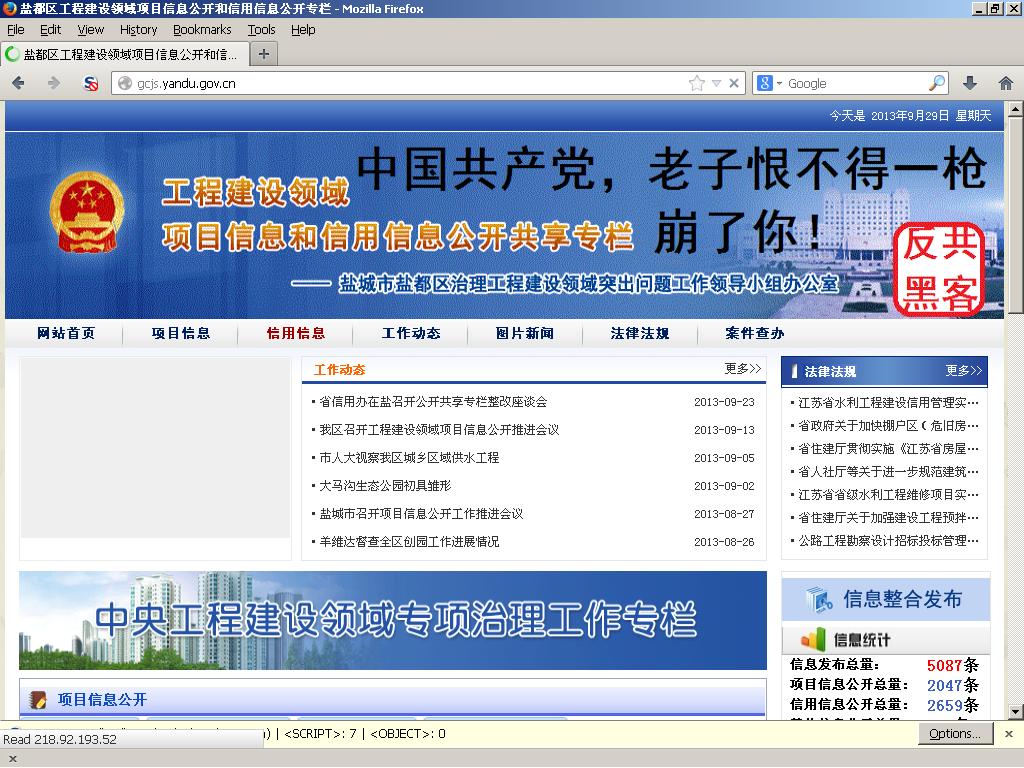Click the empty picture news slideshow area

coord(155,447)
